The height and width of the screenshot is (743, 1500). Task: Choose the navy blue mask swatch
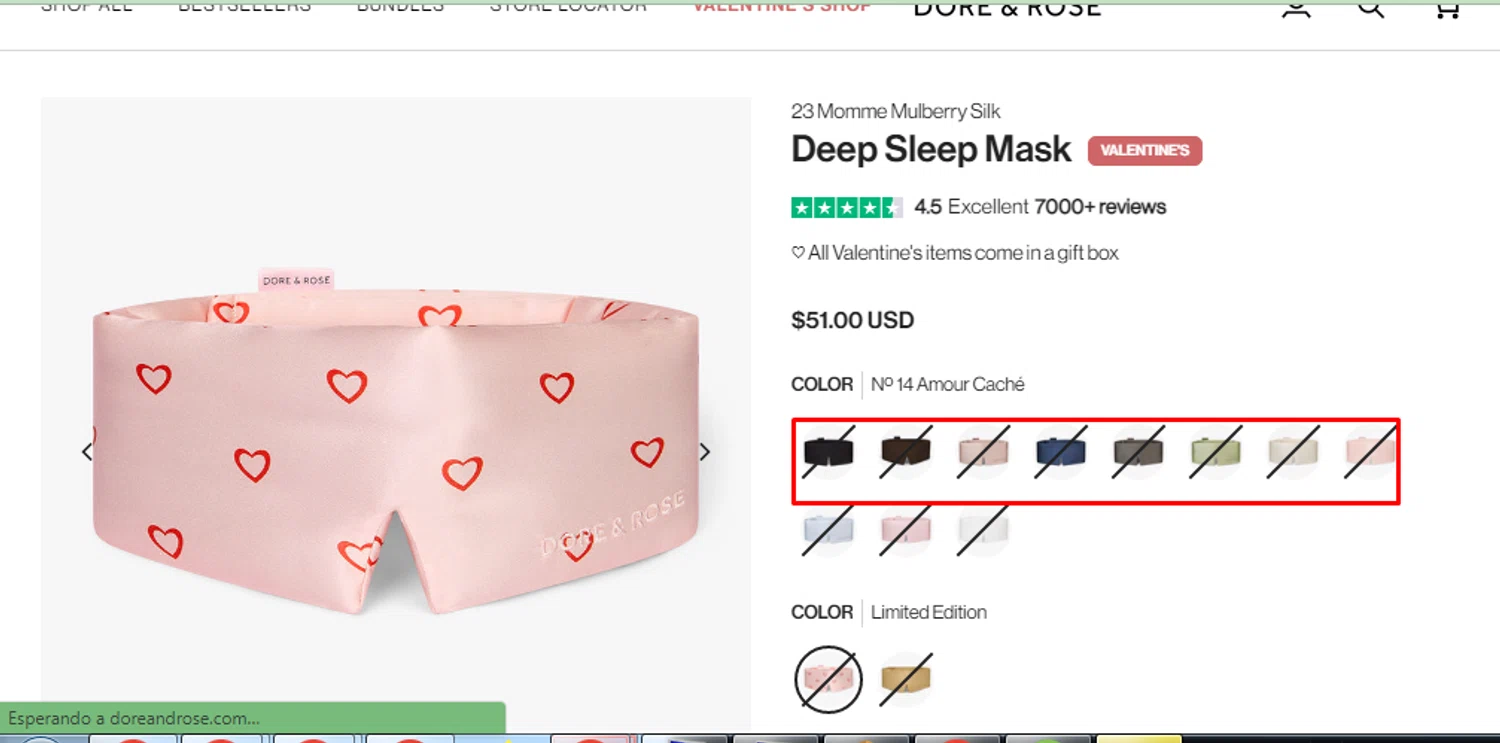1060,452
